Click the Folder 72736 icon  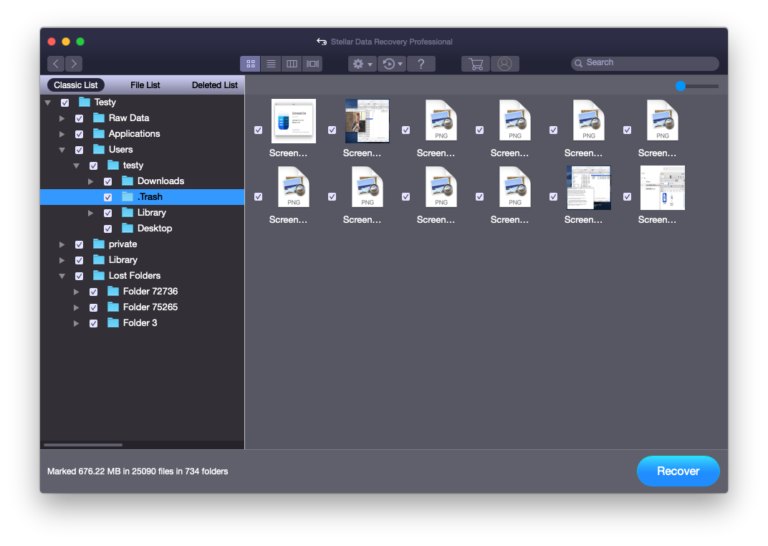pyautogui.click(x=113, y=291)
